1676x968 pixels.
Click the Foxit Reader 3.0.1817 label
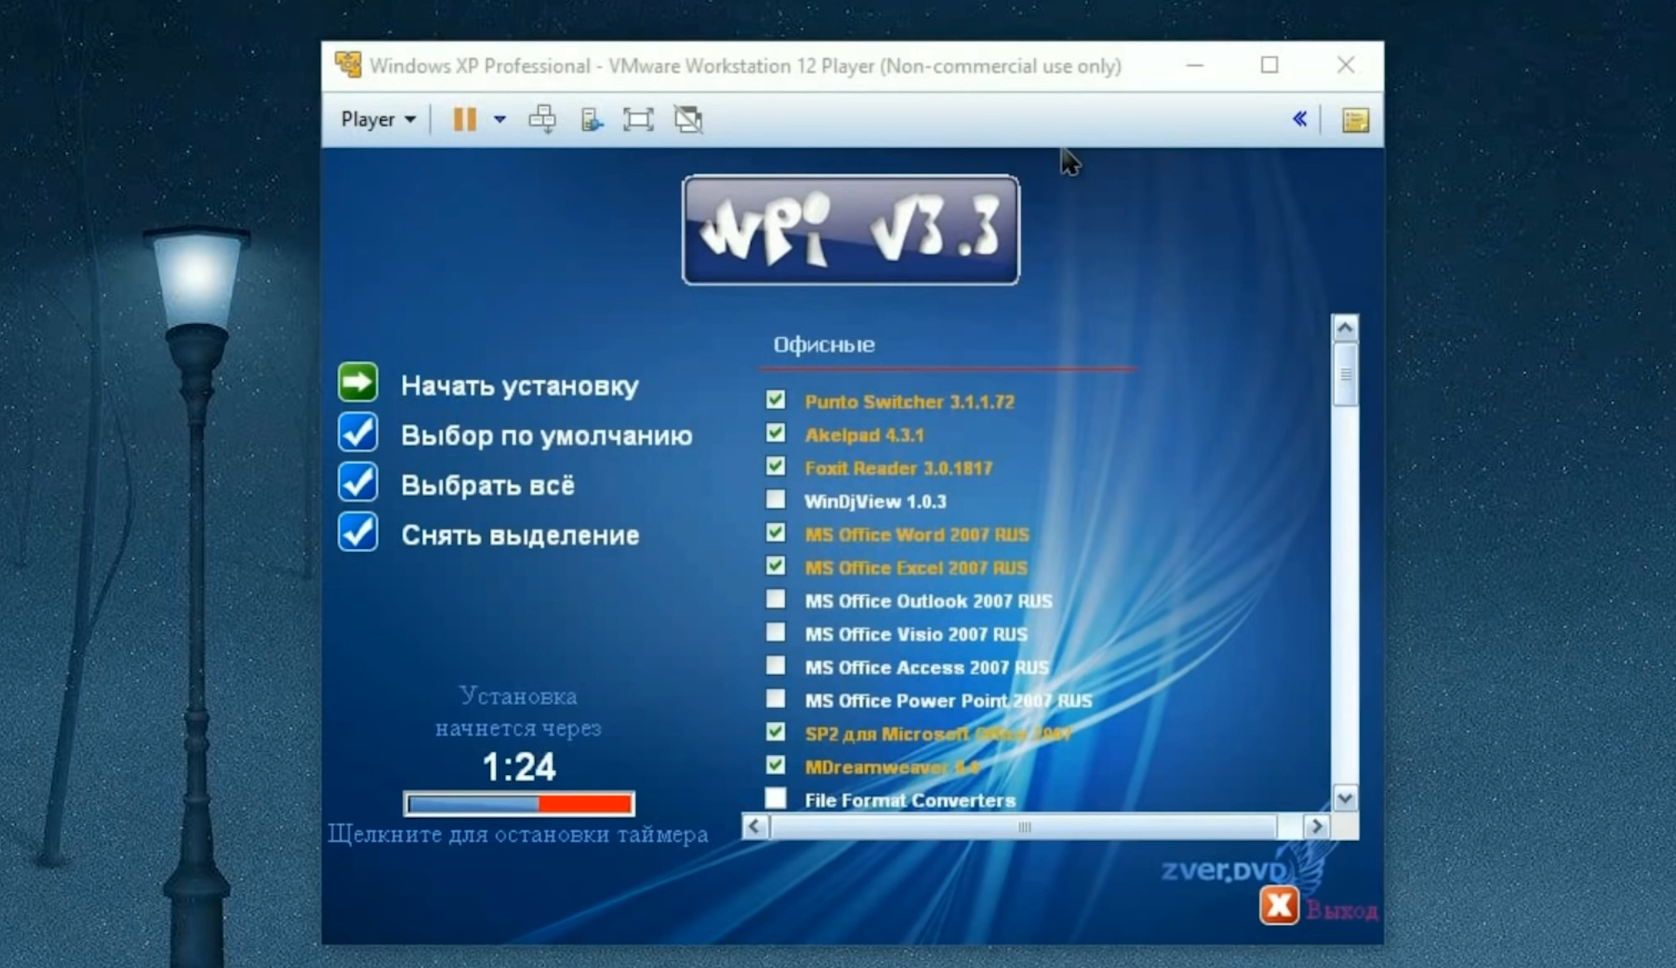tap(898, 468)
